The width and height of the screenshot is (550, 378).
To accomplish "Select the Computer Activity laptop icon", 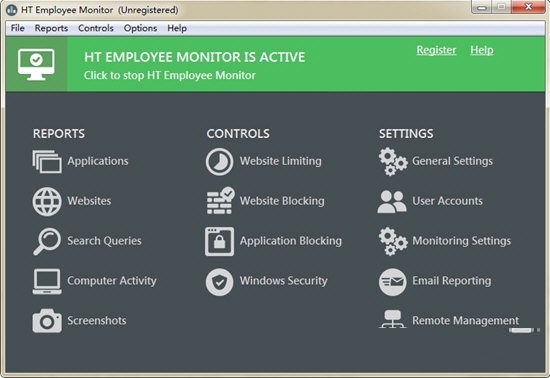I will click(47, 281).
